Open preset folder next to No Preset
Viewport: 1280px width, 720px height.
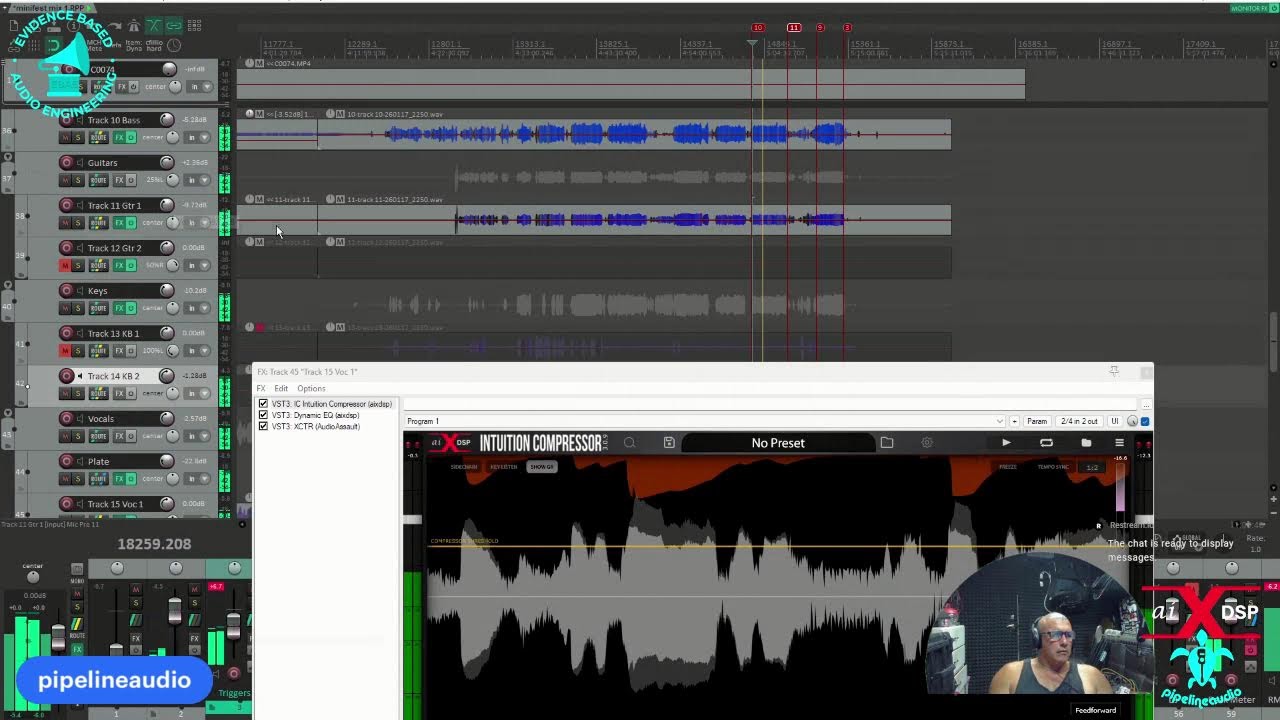[887, 442]
